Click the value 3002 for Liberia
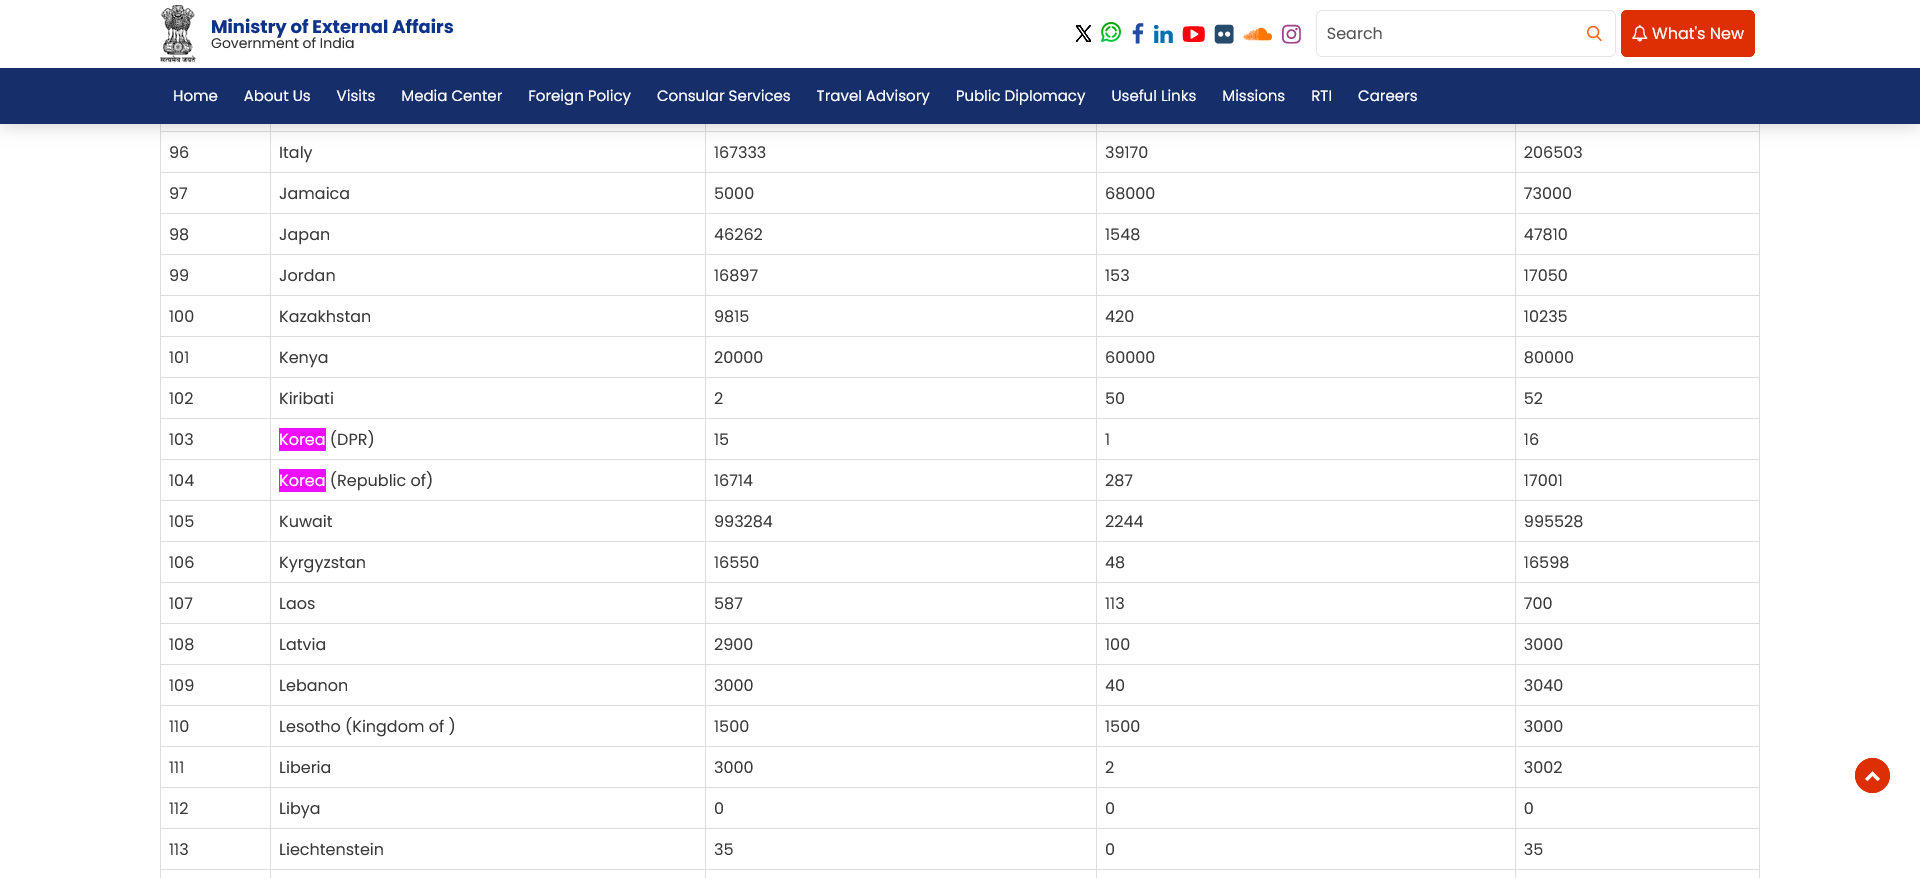 coord(1543,768)
